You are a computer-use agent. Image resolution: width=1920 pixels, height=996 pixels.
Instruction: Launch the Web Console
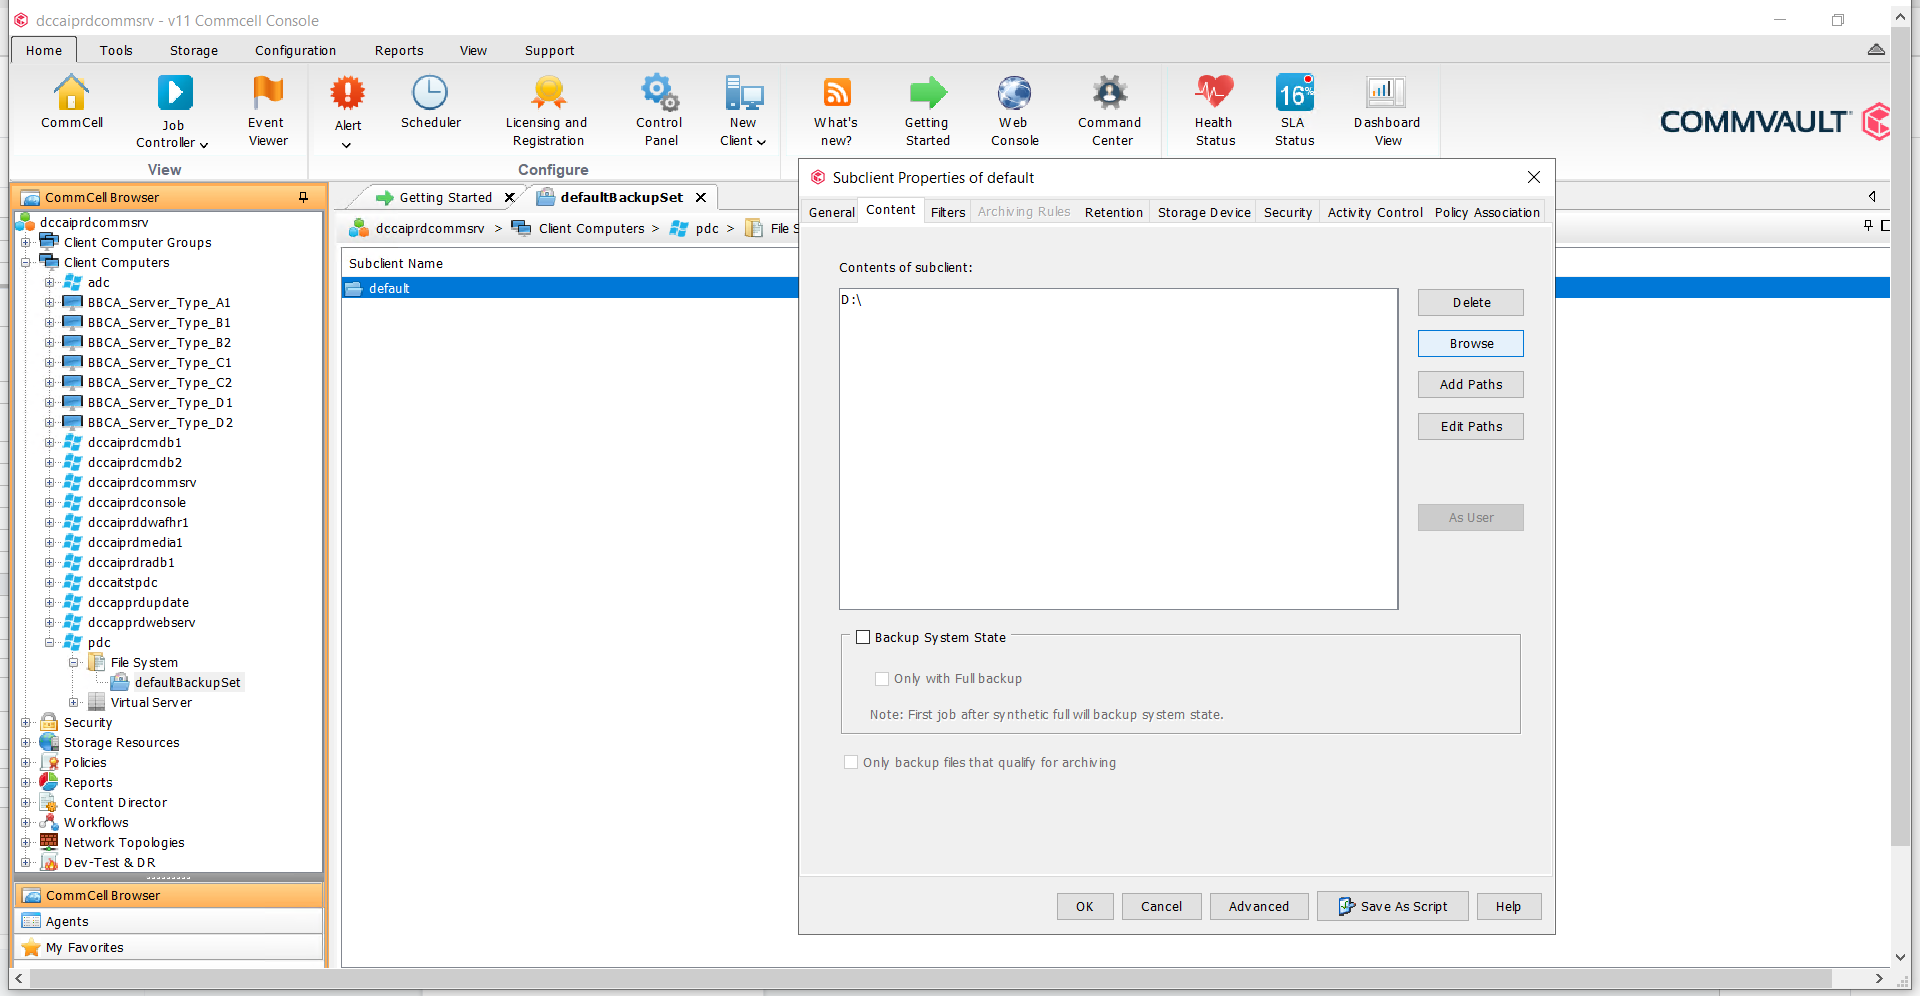(1014, 110)
